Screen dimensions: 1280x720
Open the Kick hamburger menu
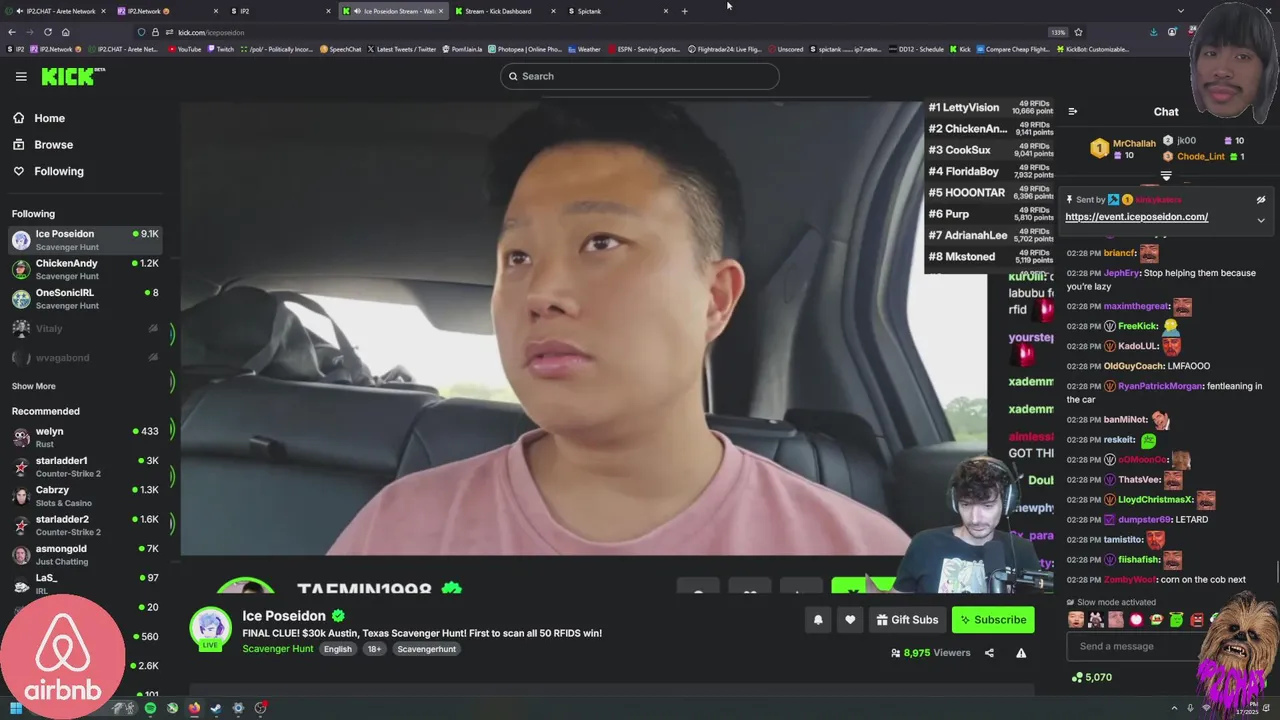coord(21,76)
